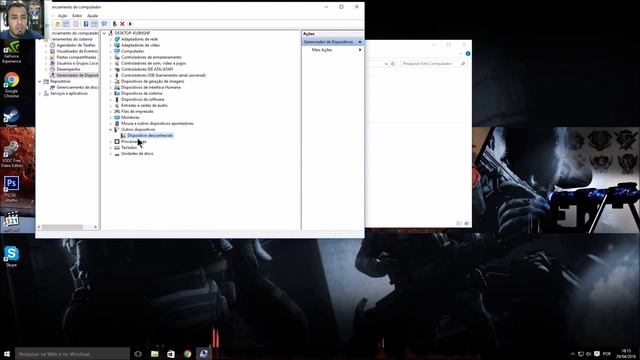The image size is (640, 360).
Task: Click the unknown device warning icon
Action: click(123, 136)
